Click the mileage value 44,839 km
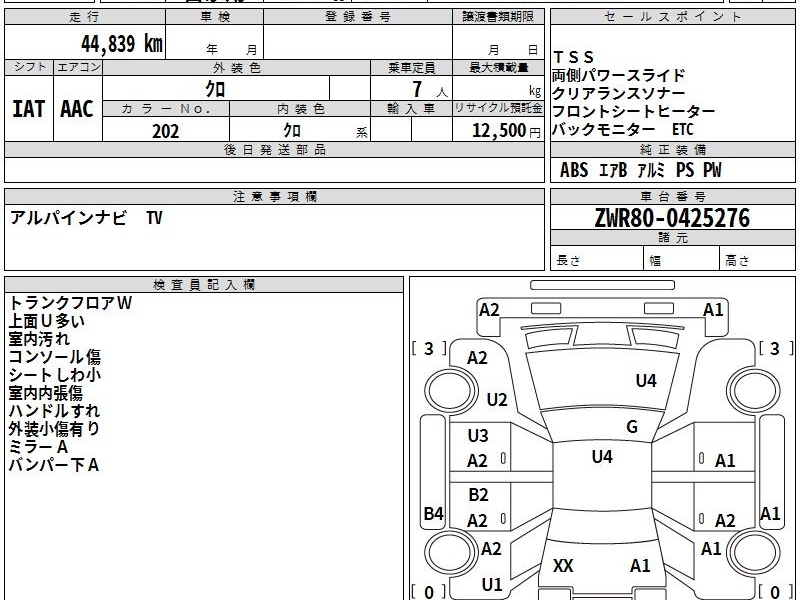The width and height of the screenshot is (800, 600). pyautogui.click(x=122, y=44)
